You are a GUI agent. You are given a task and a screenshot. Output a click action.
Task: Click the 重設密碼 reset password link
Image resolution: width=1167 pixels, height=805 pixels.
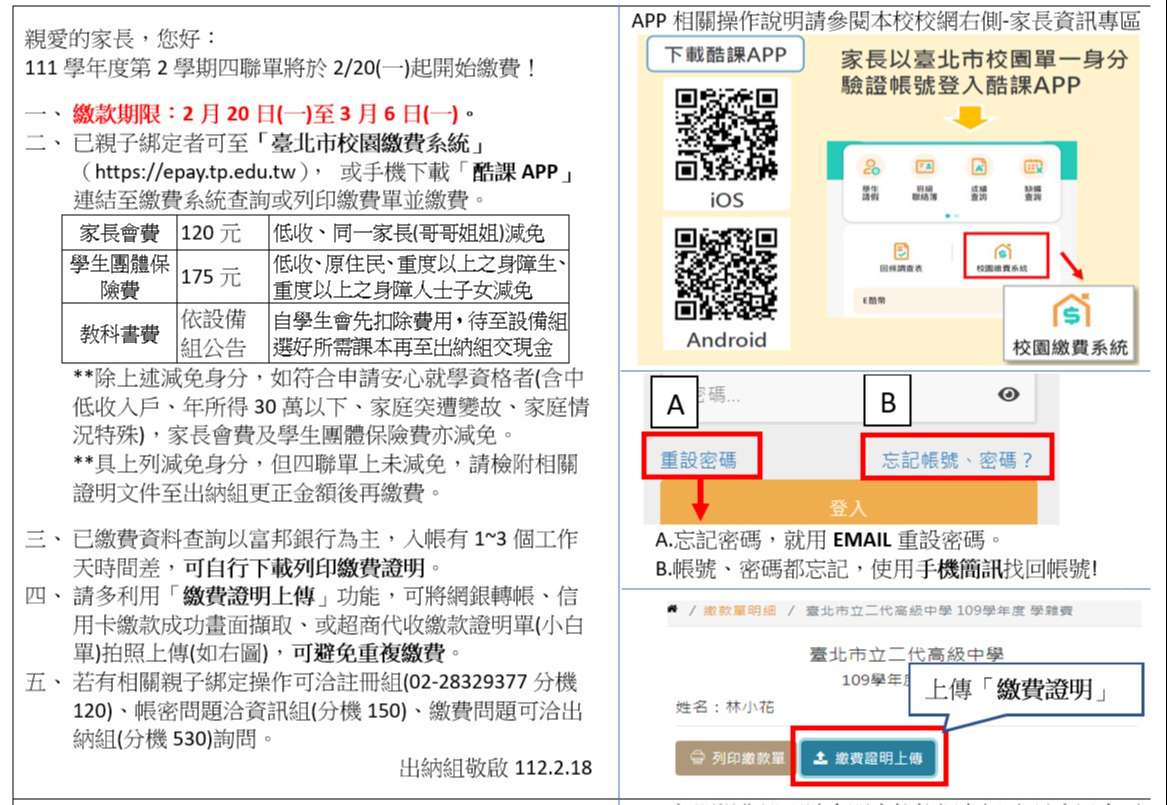[x=698, y=460]
